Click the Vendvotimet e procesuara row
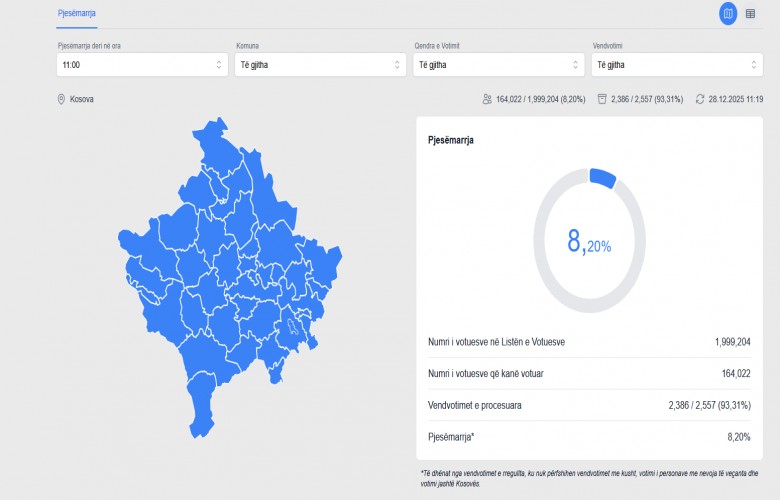Image resolution: width=780 pixels, height=500 pixels. pyautogui.click(x=589, y=405)
